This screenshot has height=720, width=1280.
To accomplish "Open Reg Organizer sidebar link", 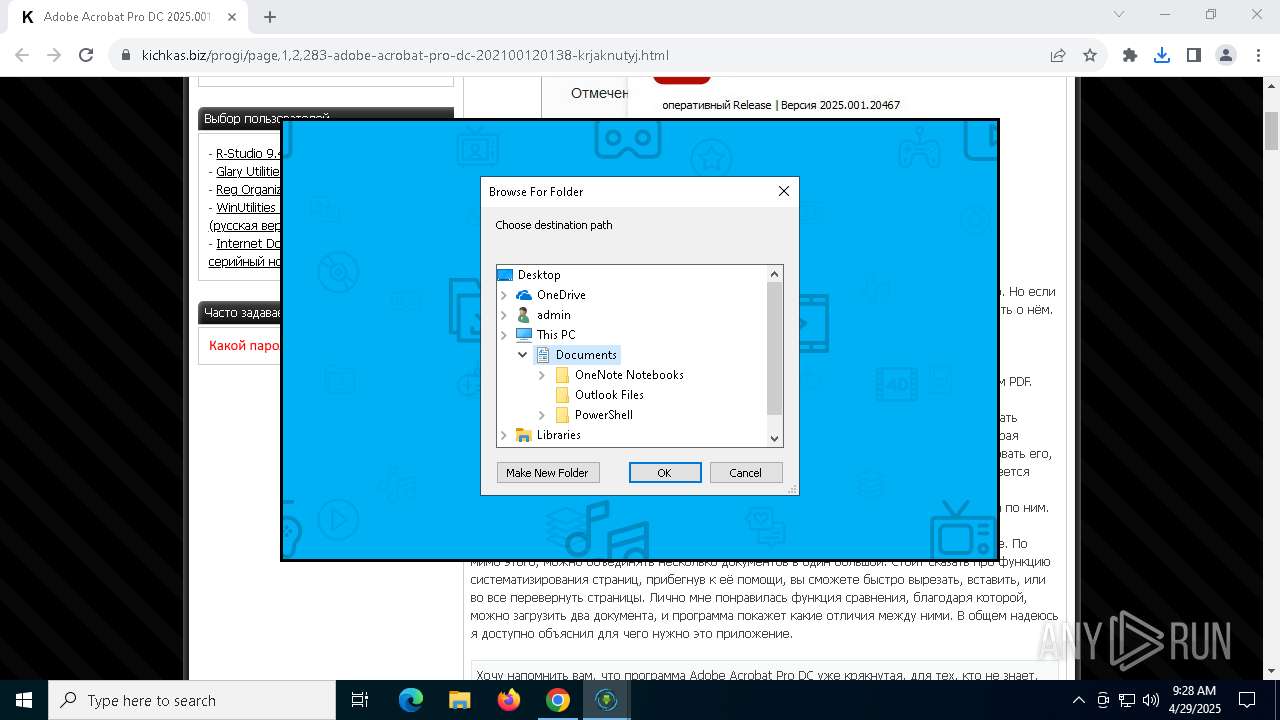I will pos(248,189).
